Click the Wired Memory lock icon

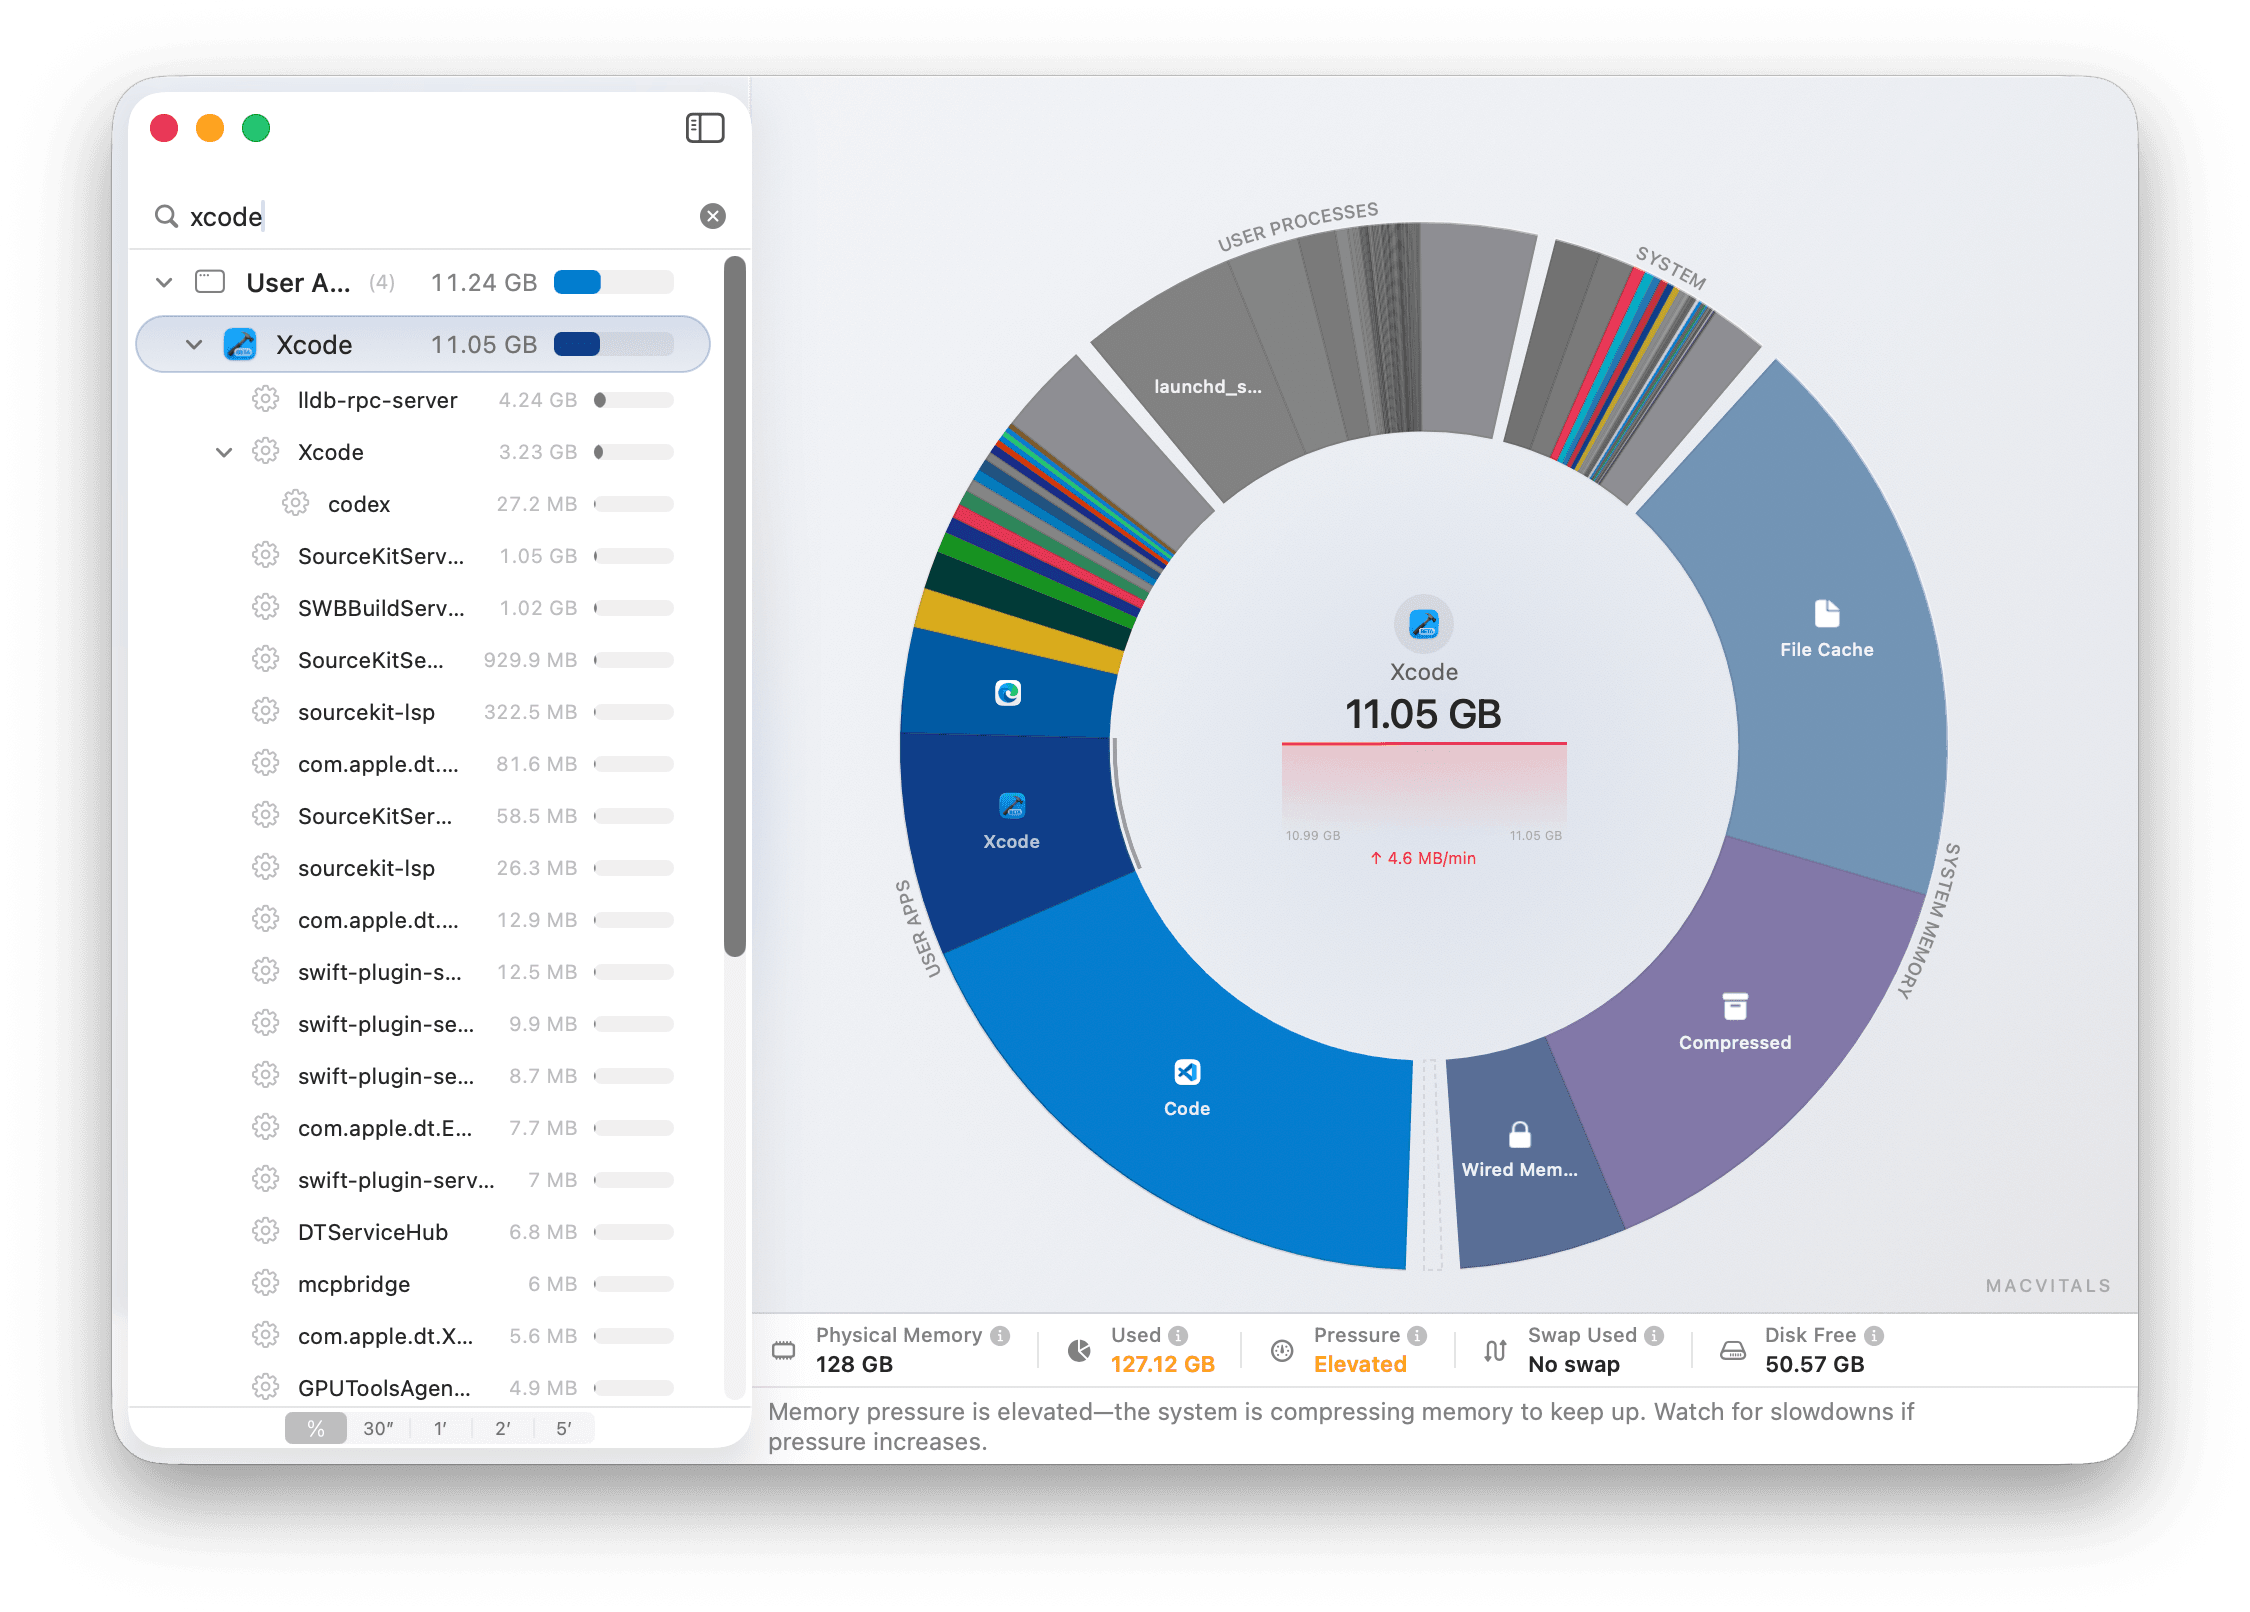click(x=1519, y=1134)
